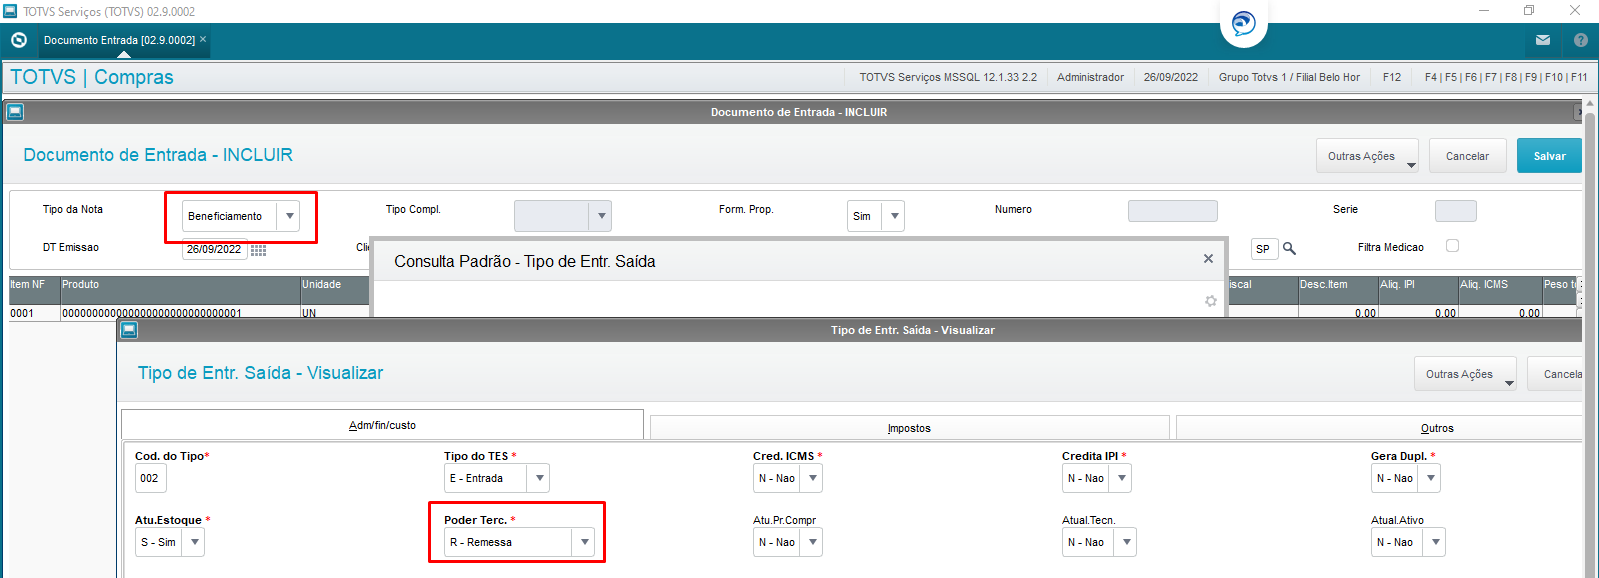Open the Tipo da Nota Beneficiamento dropdown

(289, 216)
